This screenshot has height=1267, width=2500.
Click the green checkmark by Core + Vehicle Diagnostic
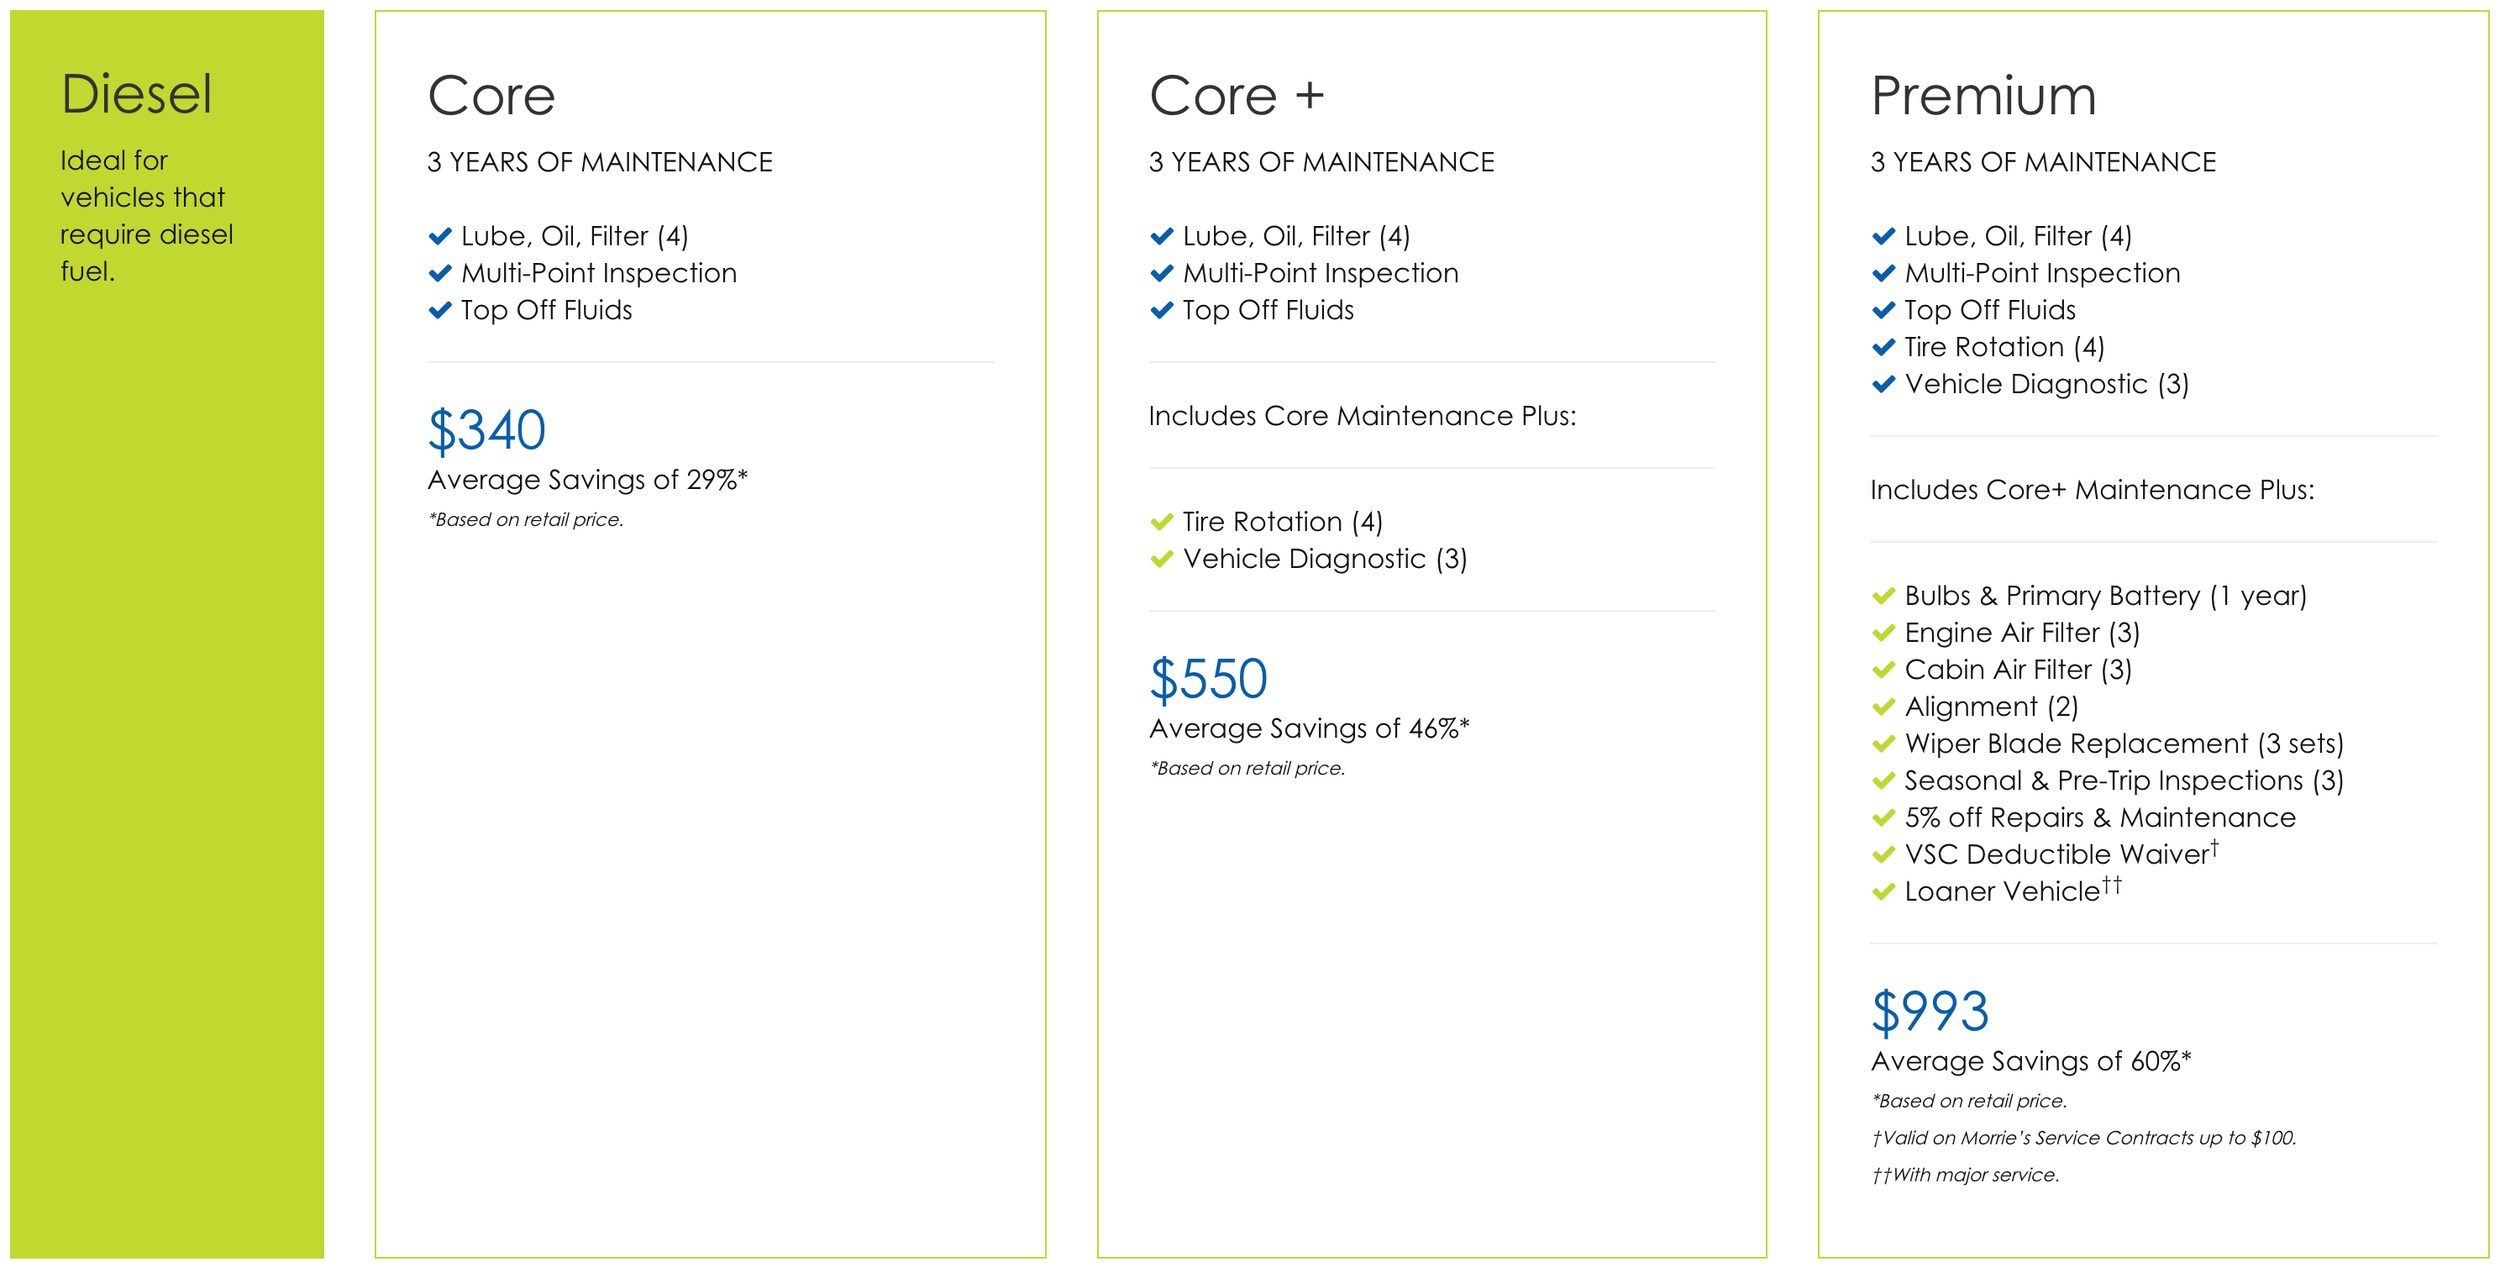(x=1161, y=559)
